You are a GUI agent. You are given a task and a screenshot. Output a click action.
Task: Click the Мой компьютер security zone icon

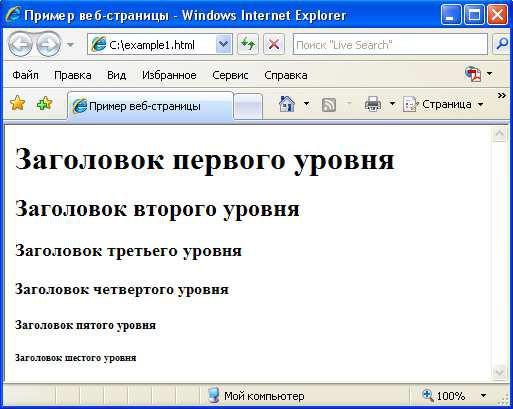pos(213,395)
